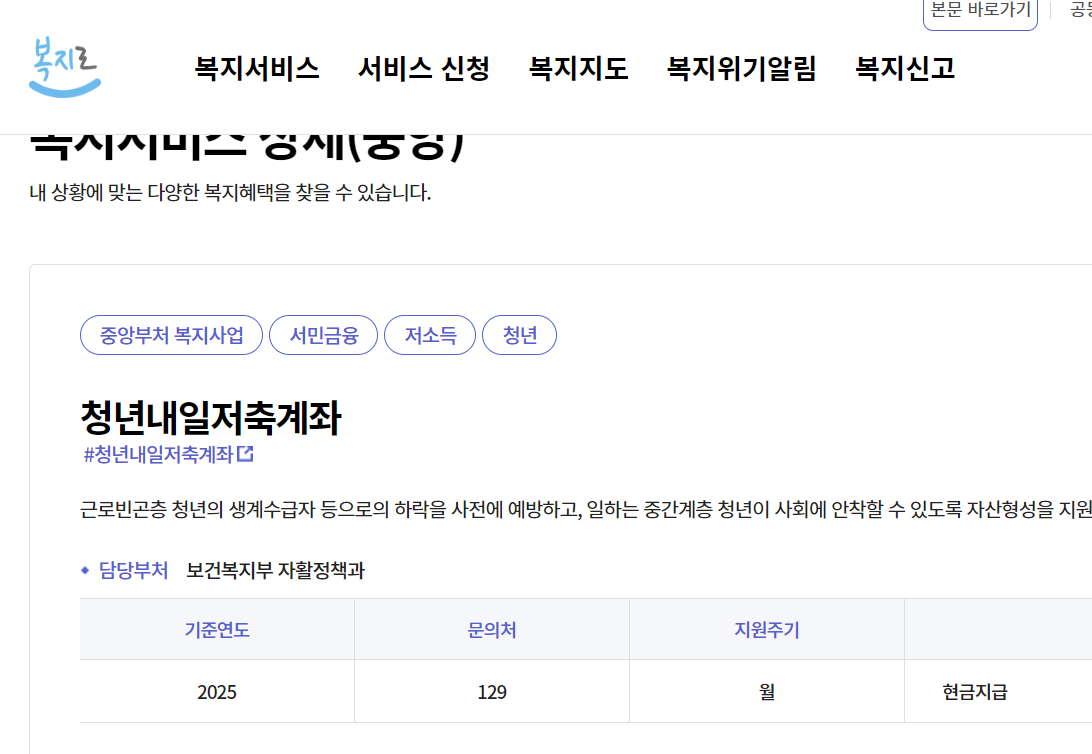Open the 서비스 신청 menu

coord(423,68)
